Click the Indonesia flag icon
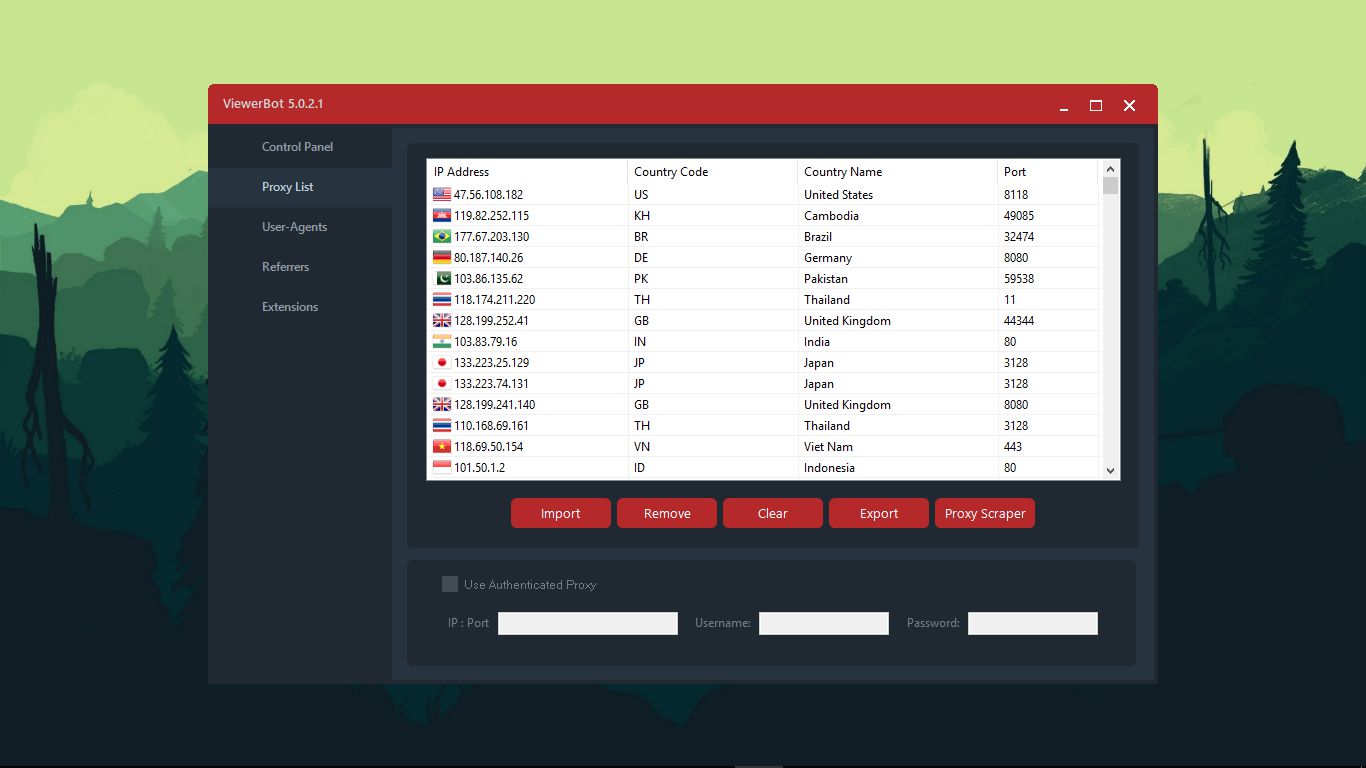Viewport: 1366px width, 768px height. tap(441, 468)
